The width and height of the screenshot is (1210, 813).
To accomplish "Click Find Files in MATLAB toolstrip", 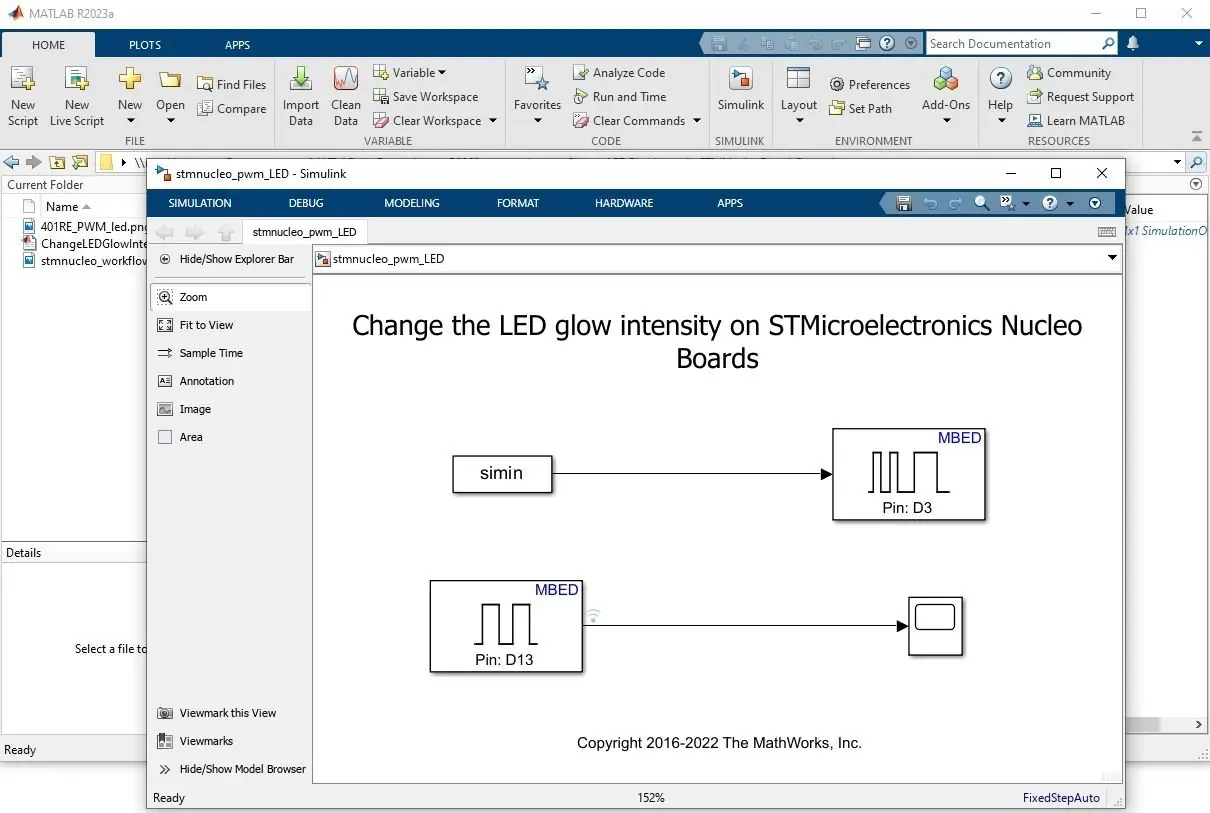I will pyautogui.click(x=231, y=85).
